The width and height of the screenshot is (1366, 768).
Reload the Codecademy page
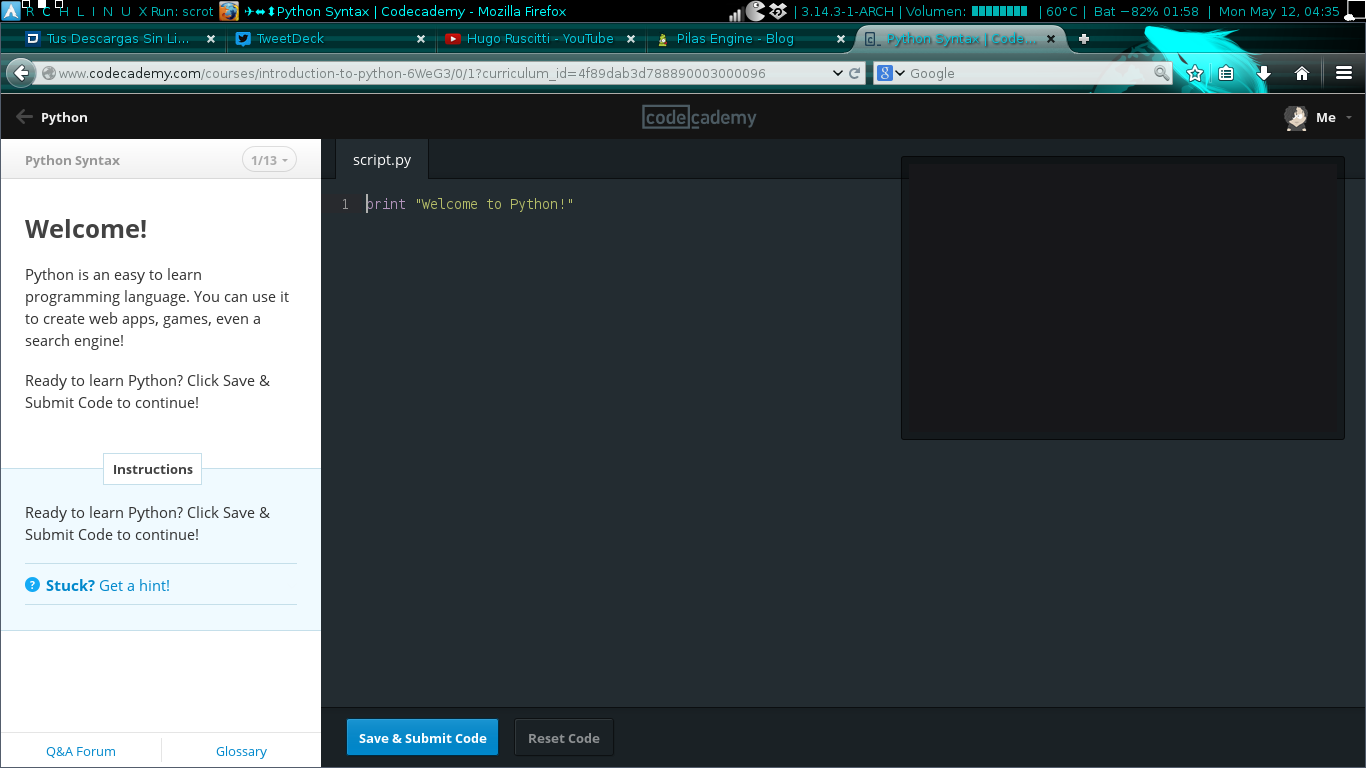click(855, 73)
